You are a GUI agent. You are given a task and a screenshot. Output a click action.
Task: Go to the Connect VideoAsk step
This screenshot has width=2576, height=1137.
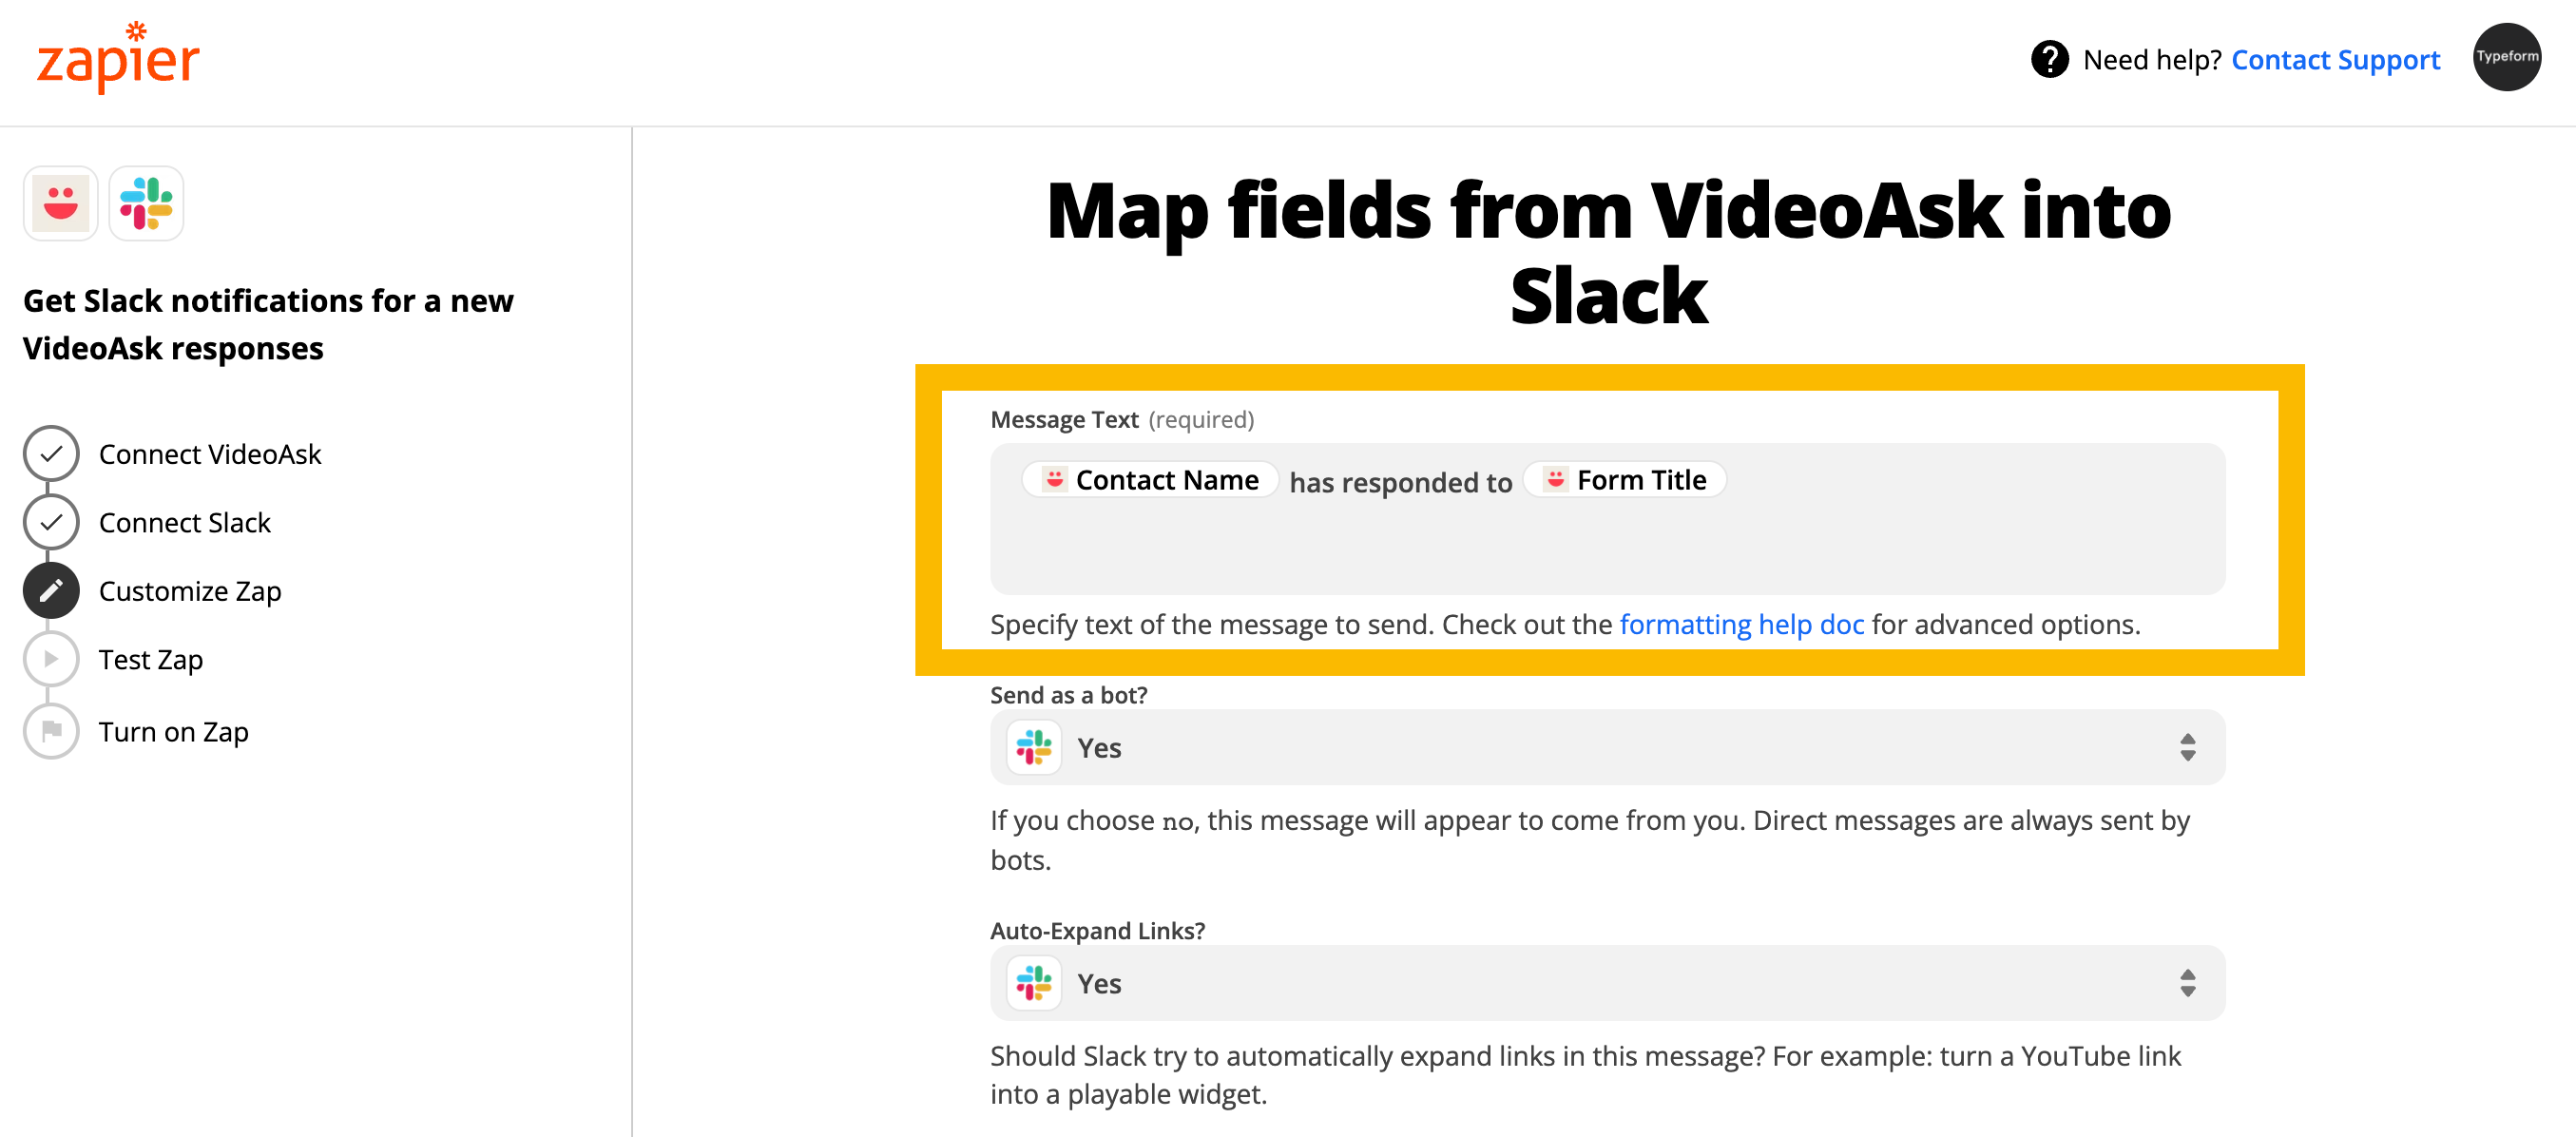pos(210,454)
